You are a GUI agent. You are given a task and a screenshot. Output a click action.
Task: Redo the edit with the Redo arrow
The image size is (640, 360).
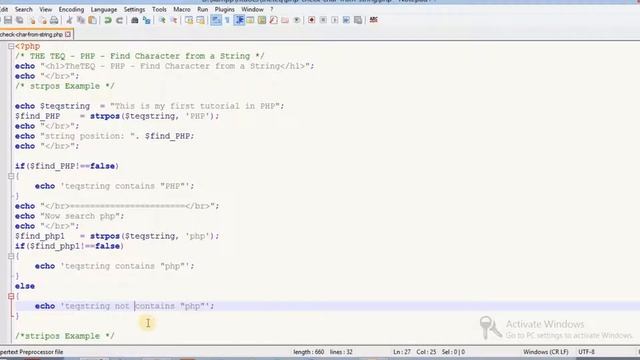pos(119,20)
